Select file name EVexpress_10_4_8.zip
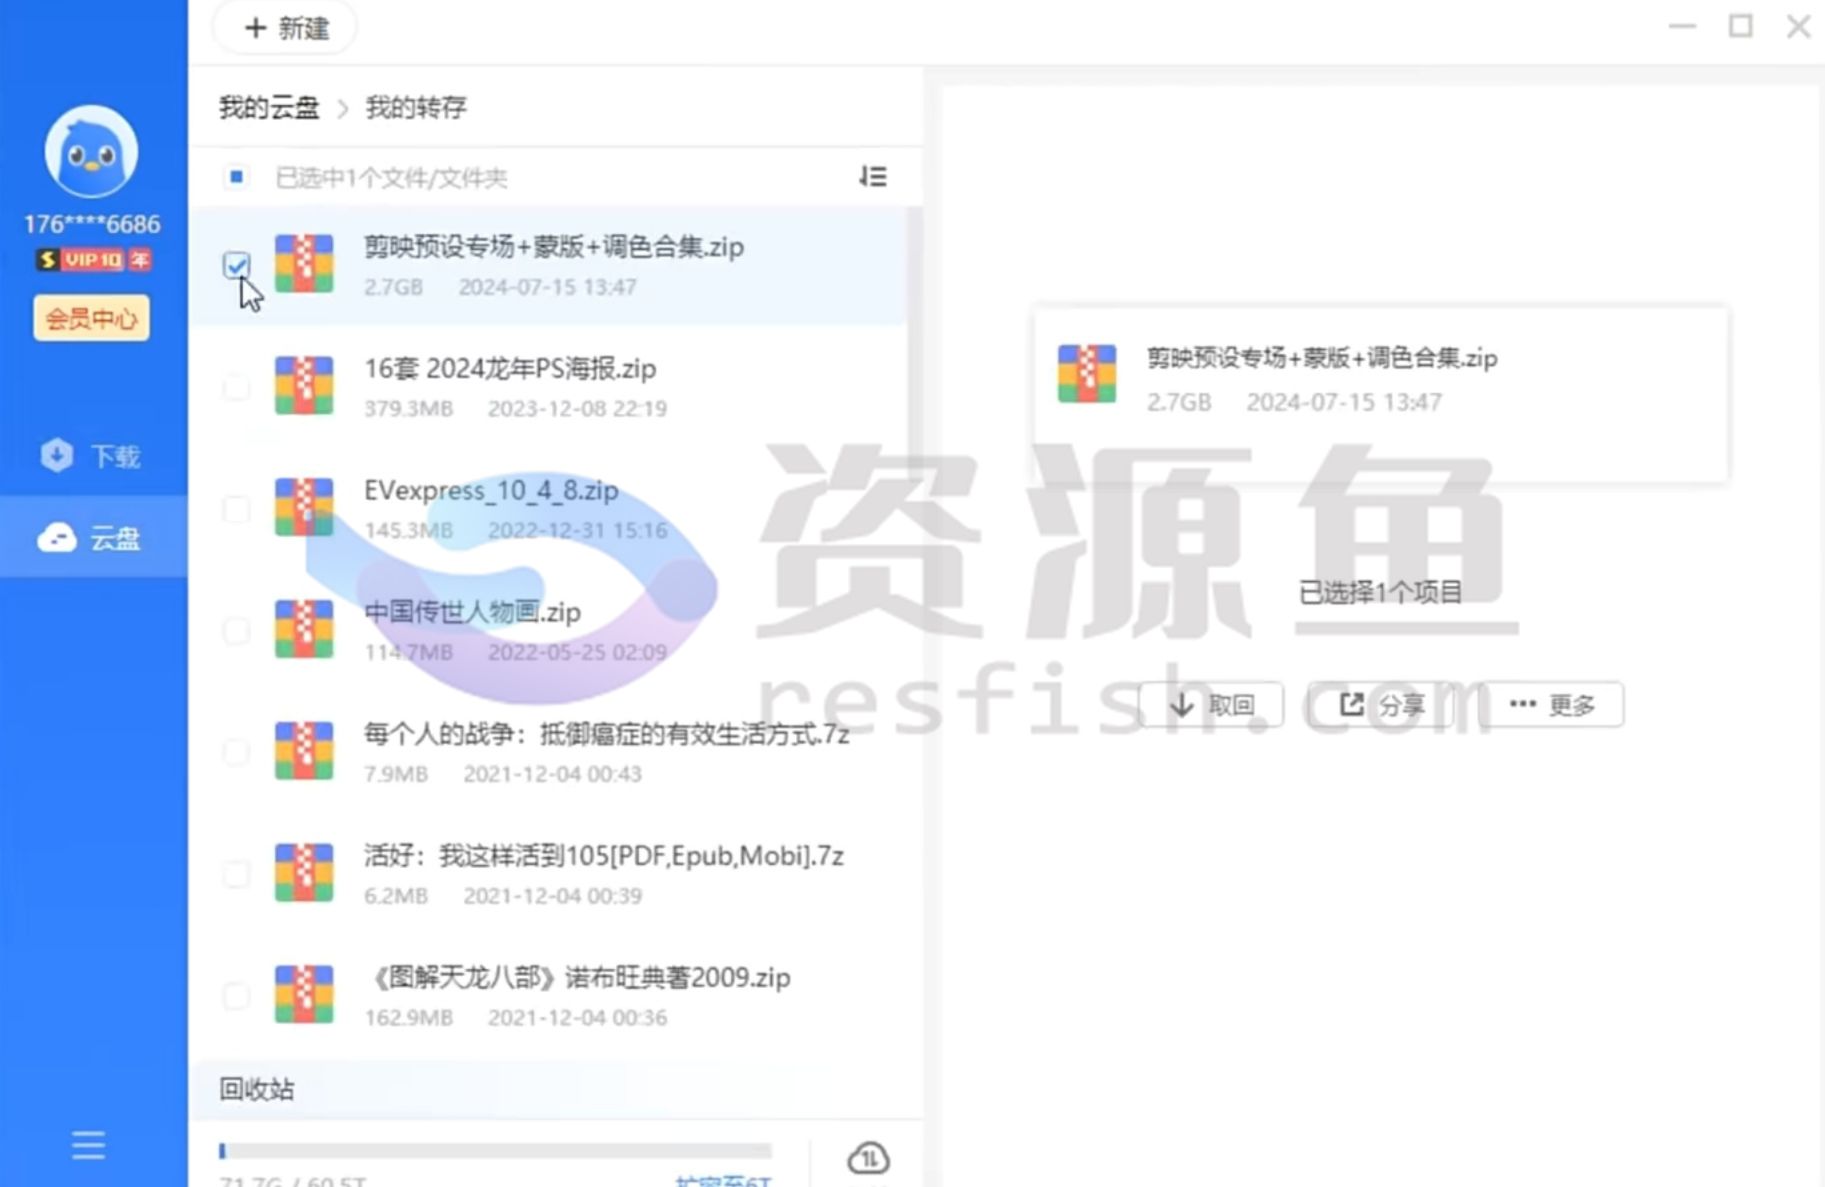Viewport: 1825px width, 1187px height. [491, 491]
